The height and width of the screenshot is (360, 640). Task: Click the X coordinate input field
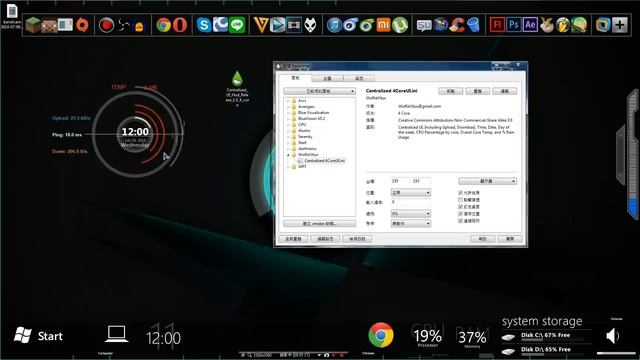pos(400,181)
